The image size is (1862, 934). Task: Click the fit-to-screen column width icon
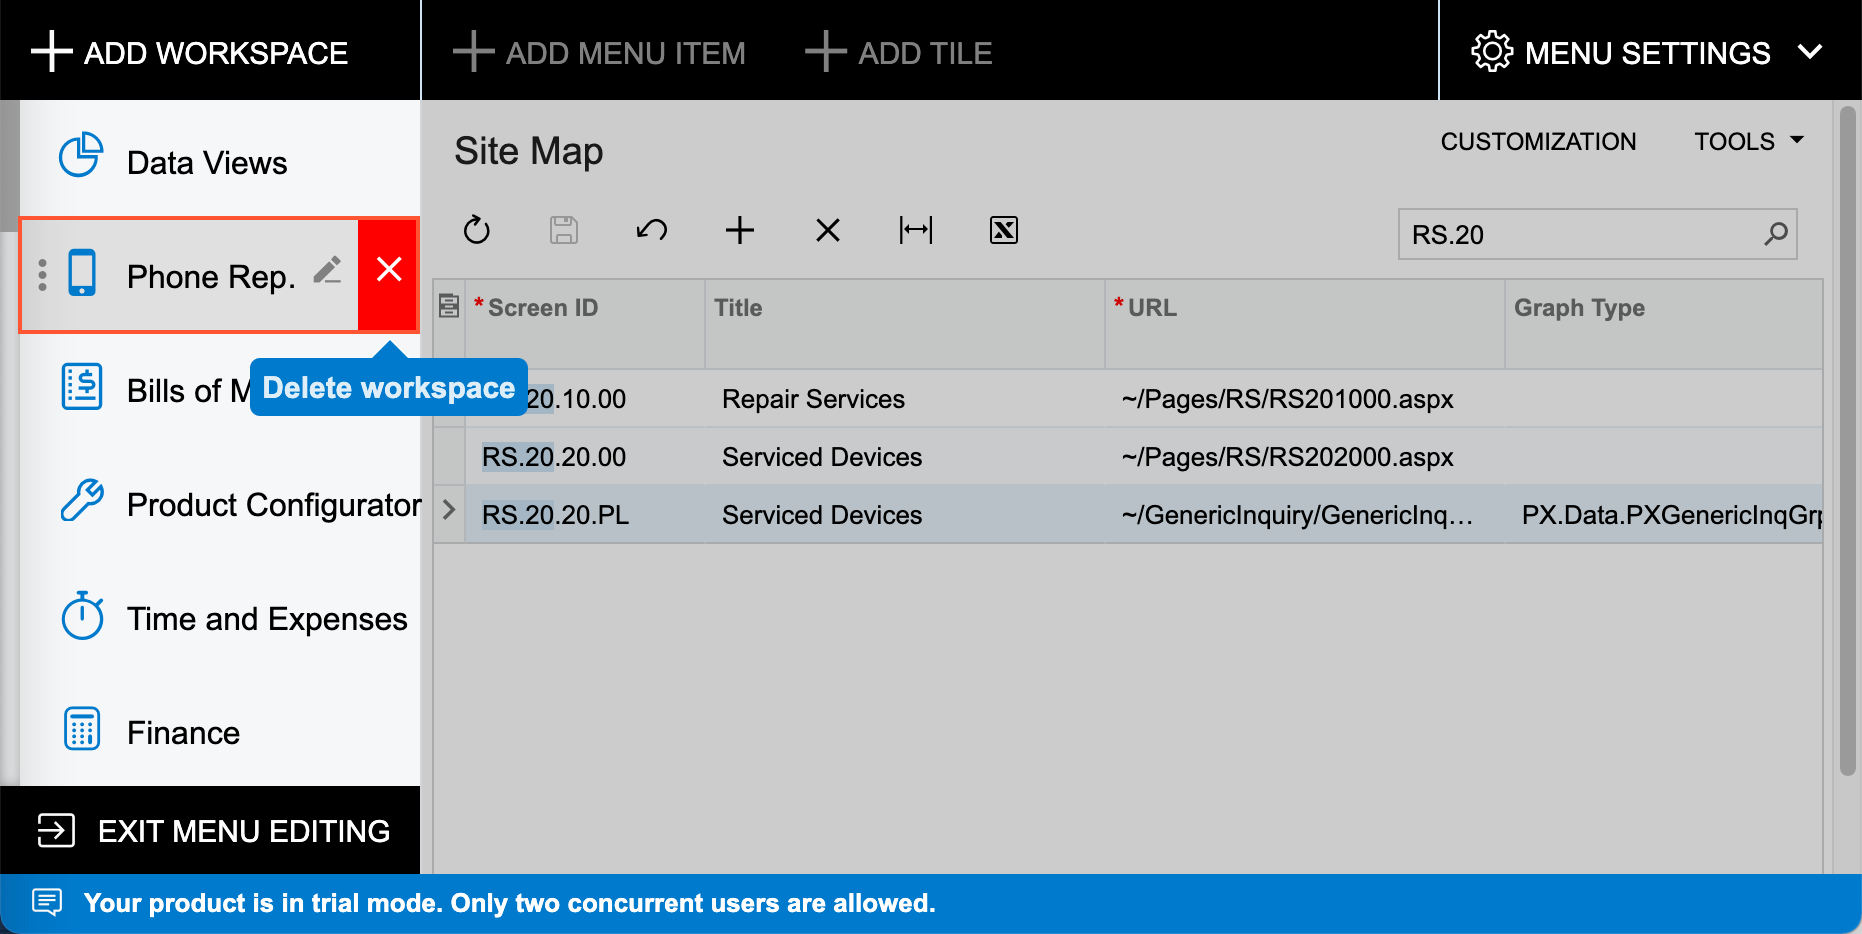pos(915,231)
